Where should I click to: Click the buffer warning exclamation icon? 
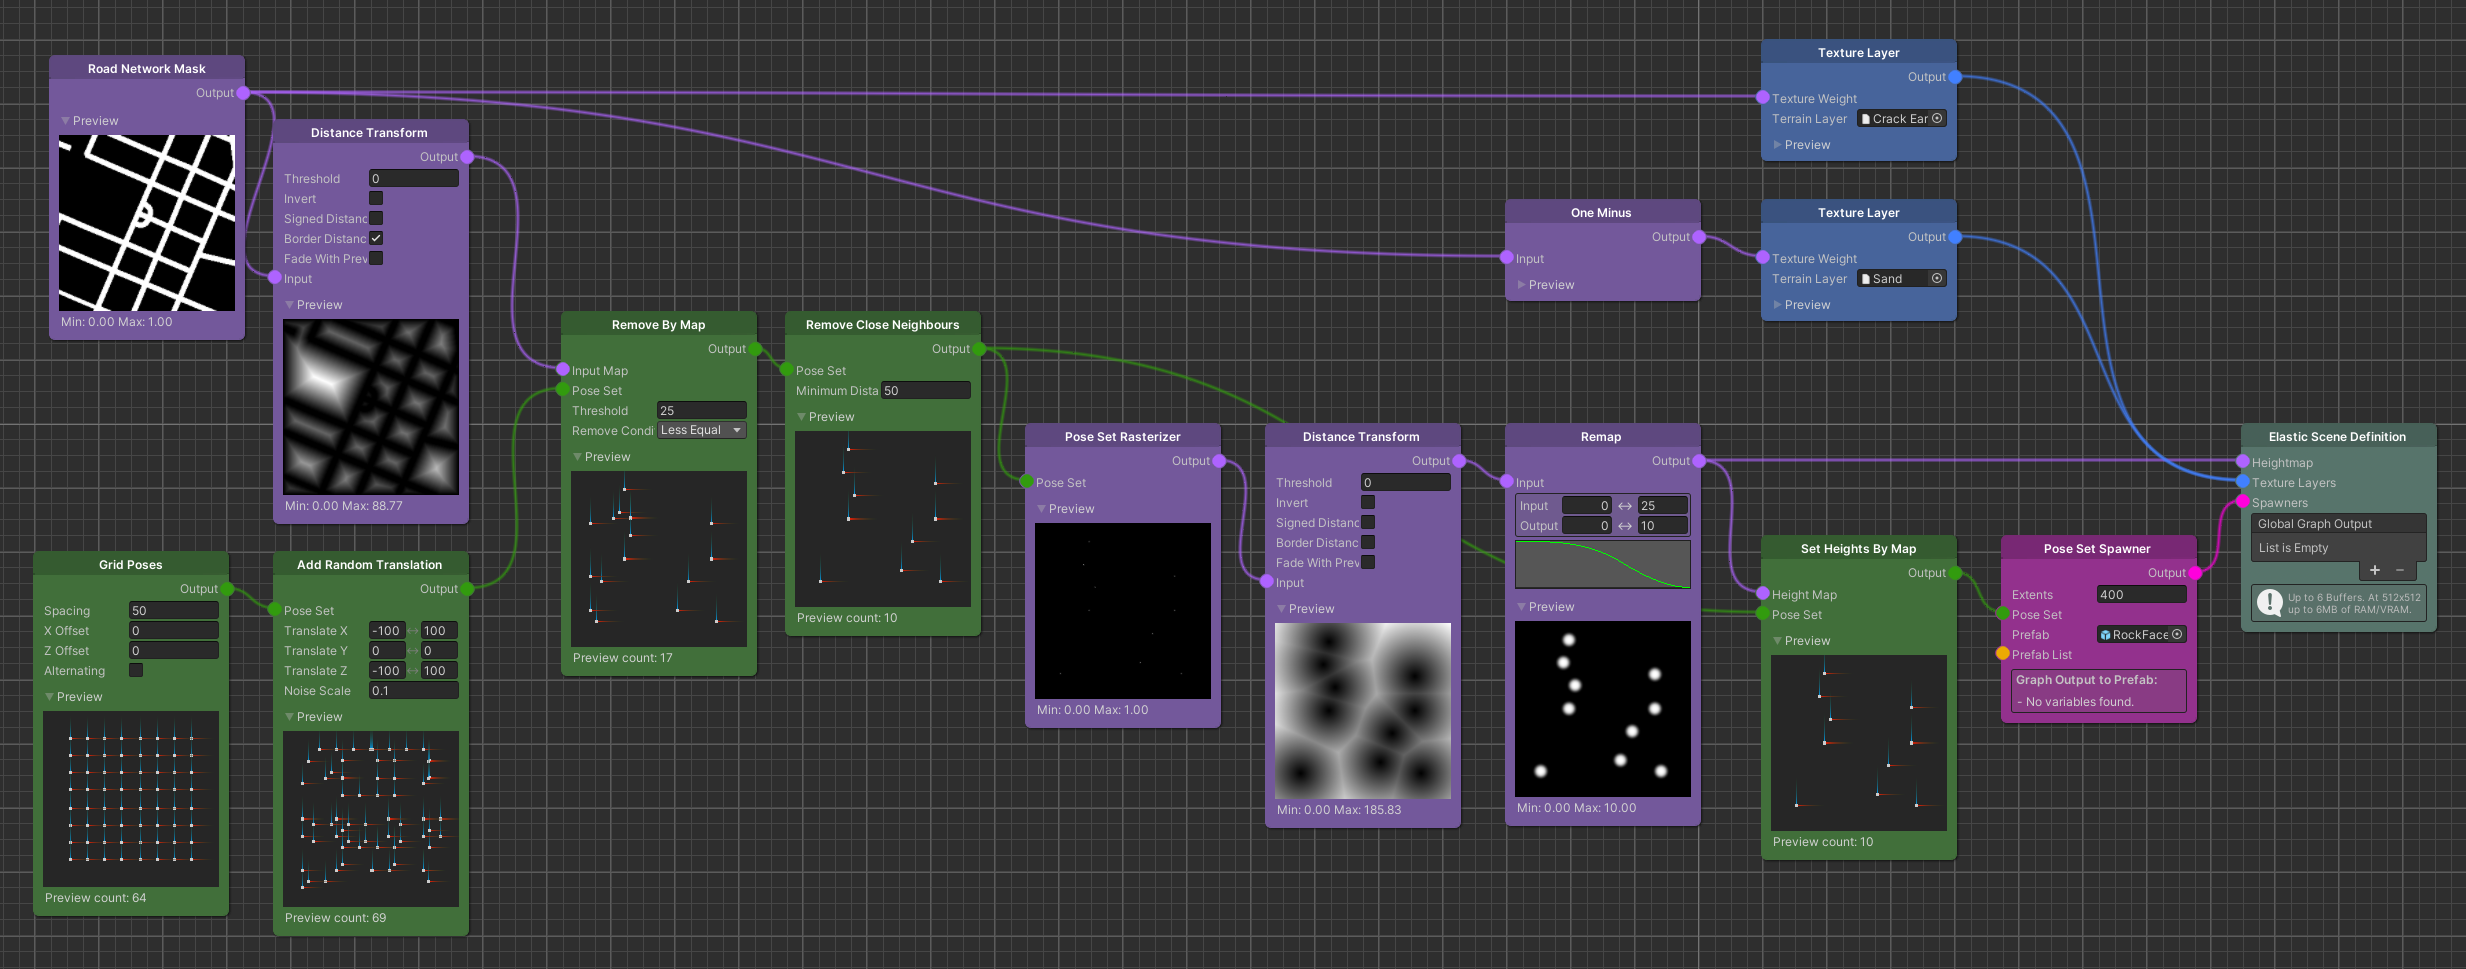2270,603
